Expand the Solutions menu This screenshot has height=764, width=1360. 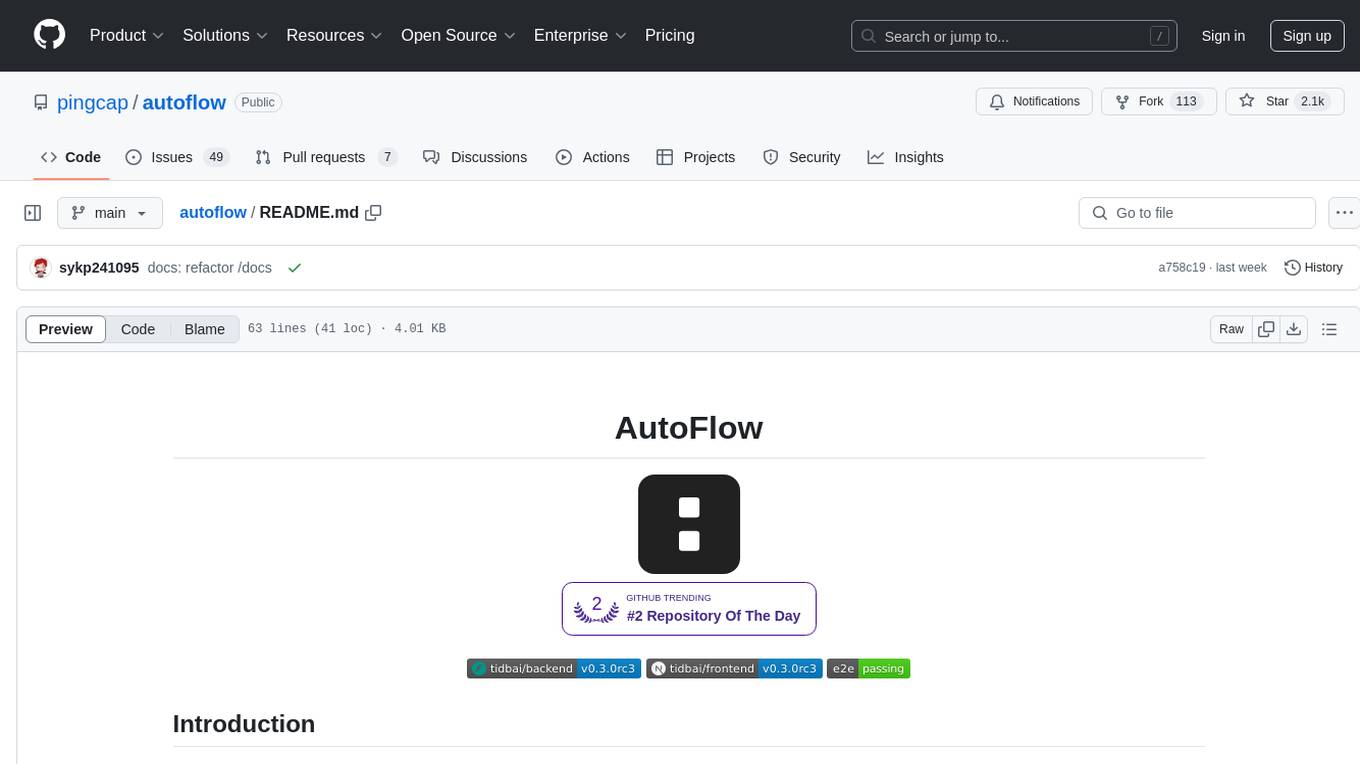(226, 35)
